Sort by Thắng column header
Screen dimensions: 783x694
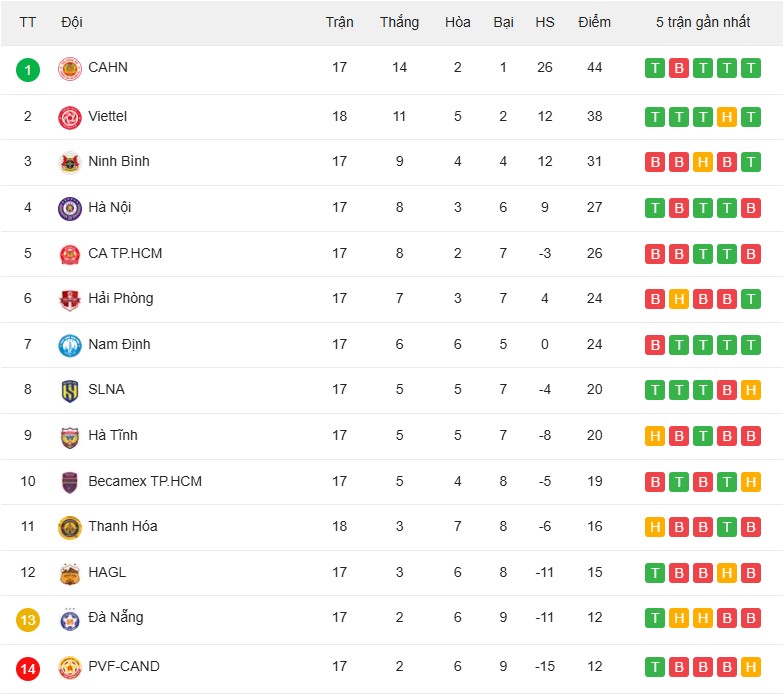coord(399,22)
